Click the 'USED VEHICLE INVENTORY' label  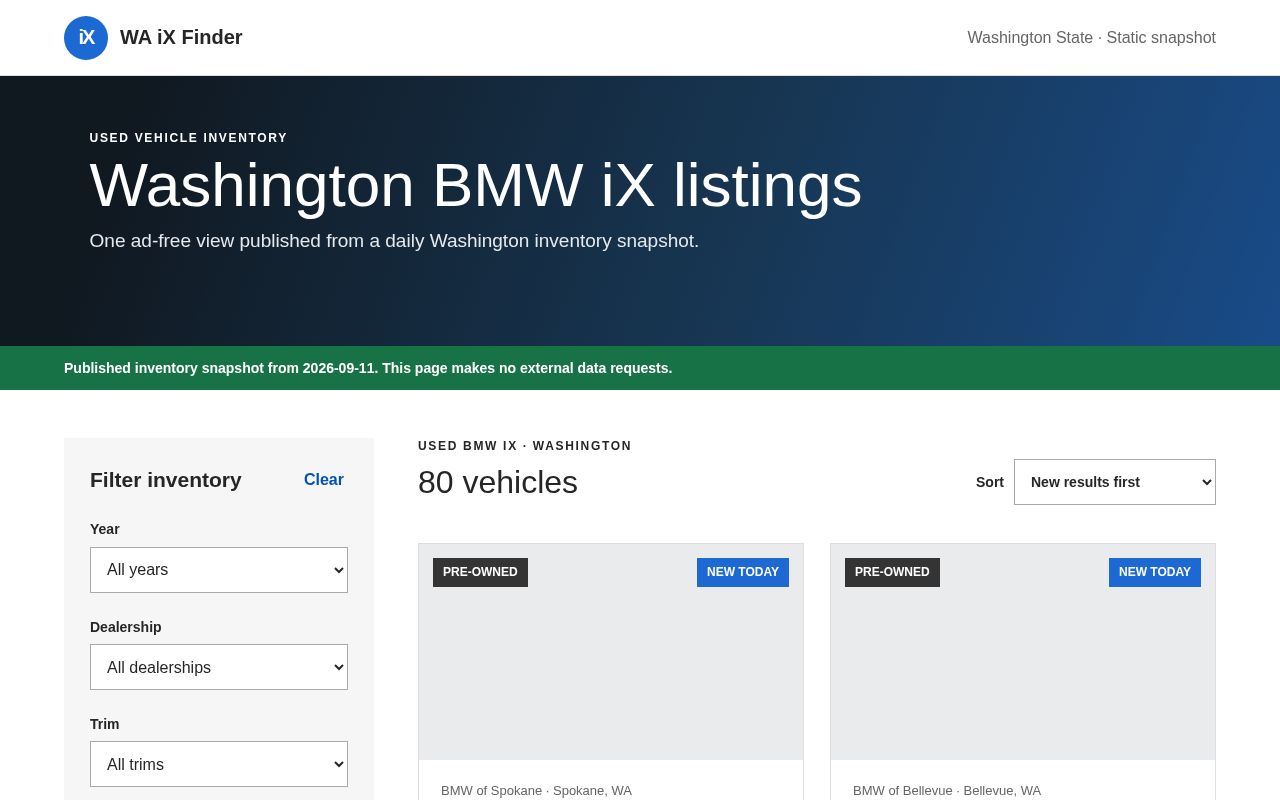tap(189, 138)
